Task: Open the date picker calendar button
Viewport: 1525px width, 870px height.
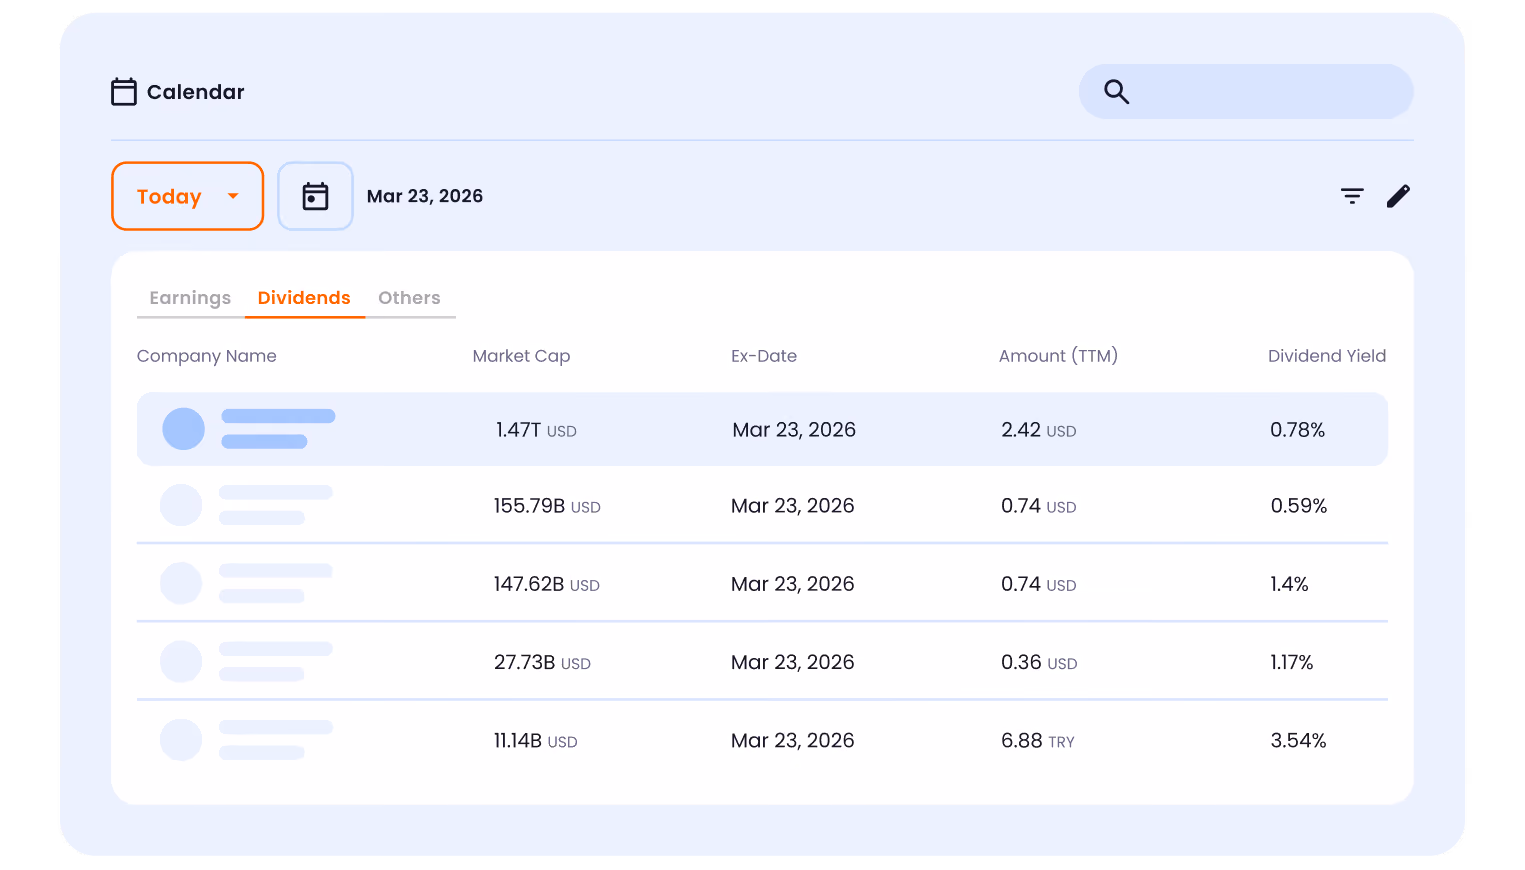Action: pos(315,196)
